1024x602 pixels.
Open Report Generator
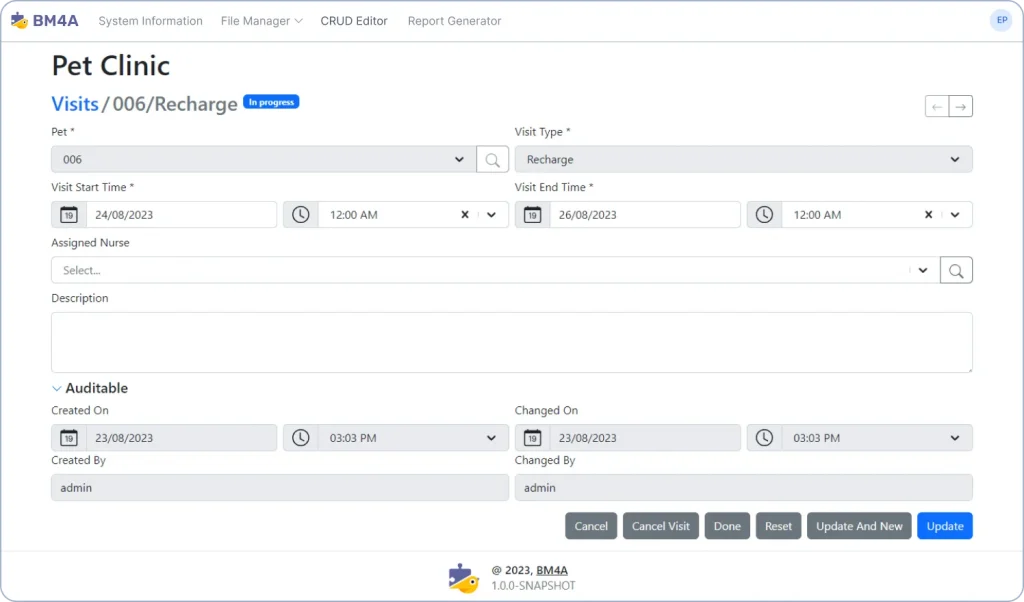(x=455, y=21)
